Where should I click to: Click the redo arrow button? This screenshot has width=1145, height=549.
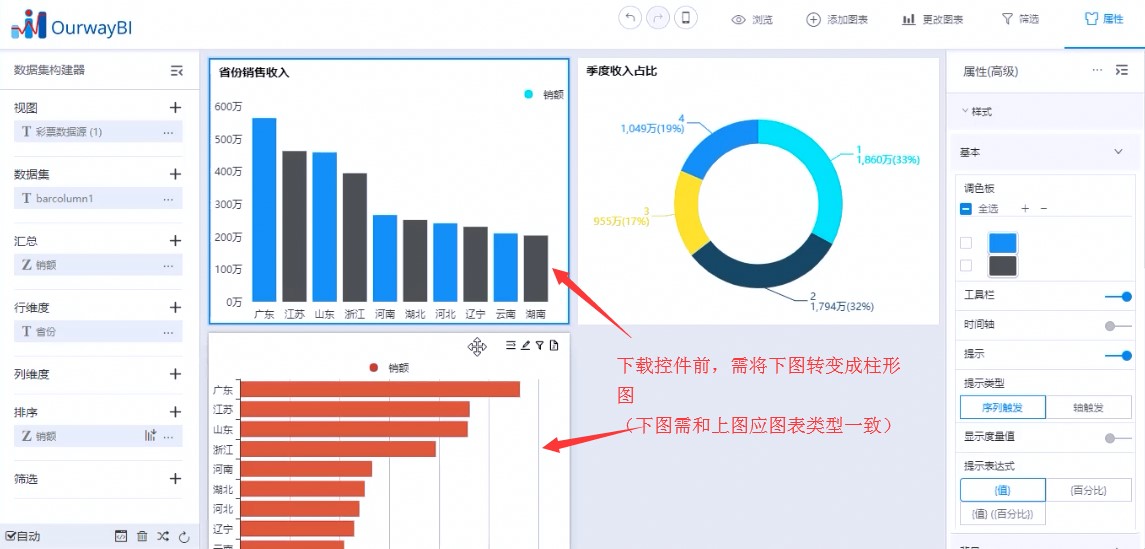658,18
